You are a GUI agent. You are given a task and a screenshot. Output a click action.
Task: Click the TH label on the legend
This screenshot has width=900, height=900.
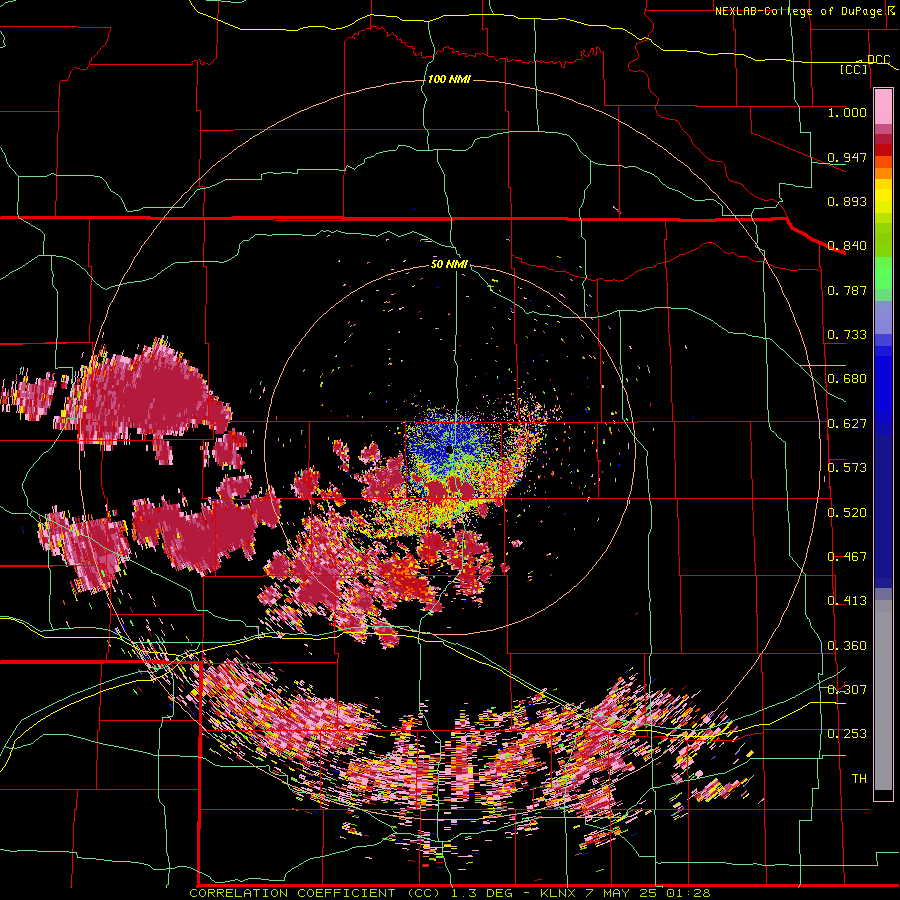(859, 779)
